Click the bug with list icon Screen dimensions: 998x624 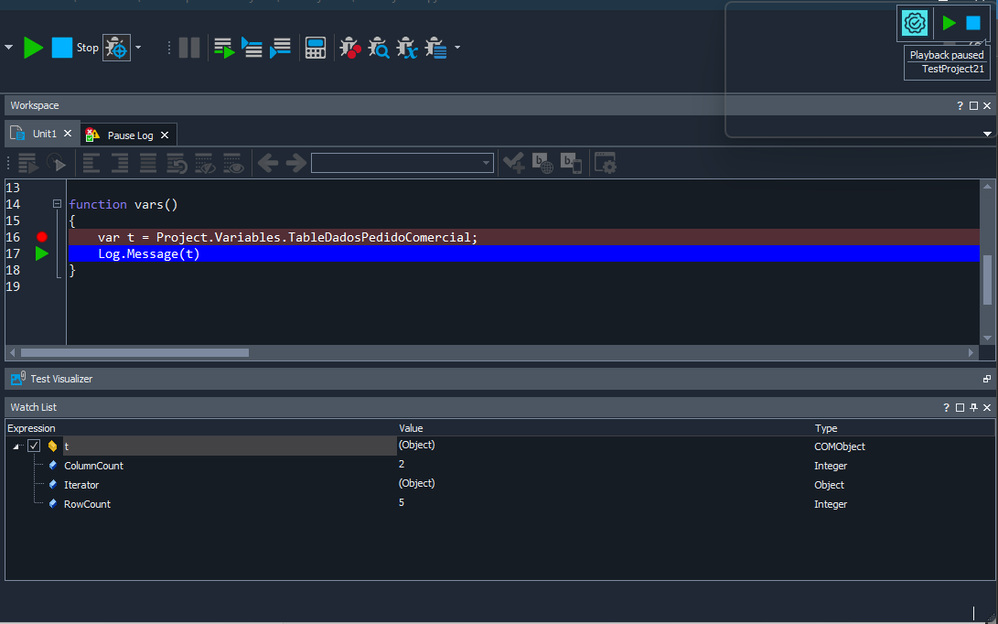(x=435, y=47)
